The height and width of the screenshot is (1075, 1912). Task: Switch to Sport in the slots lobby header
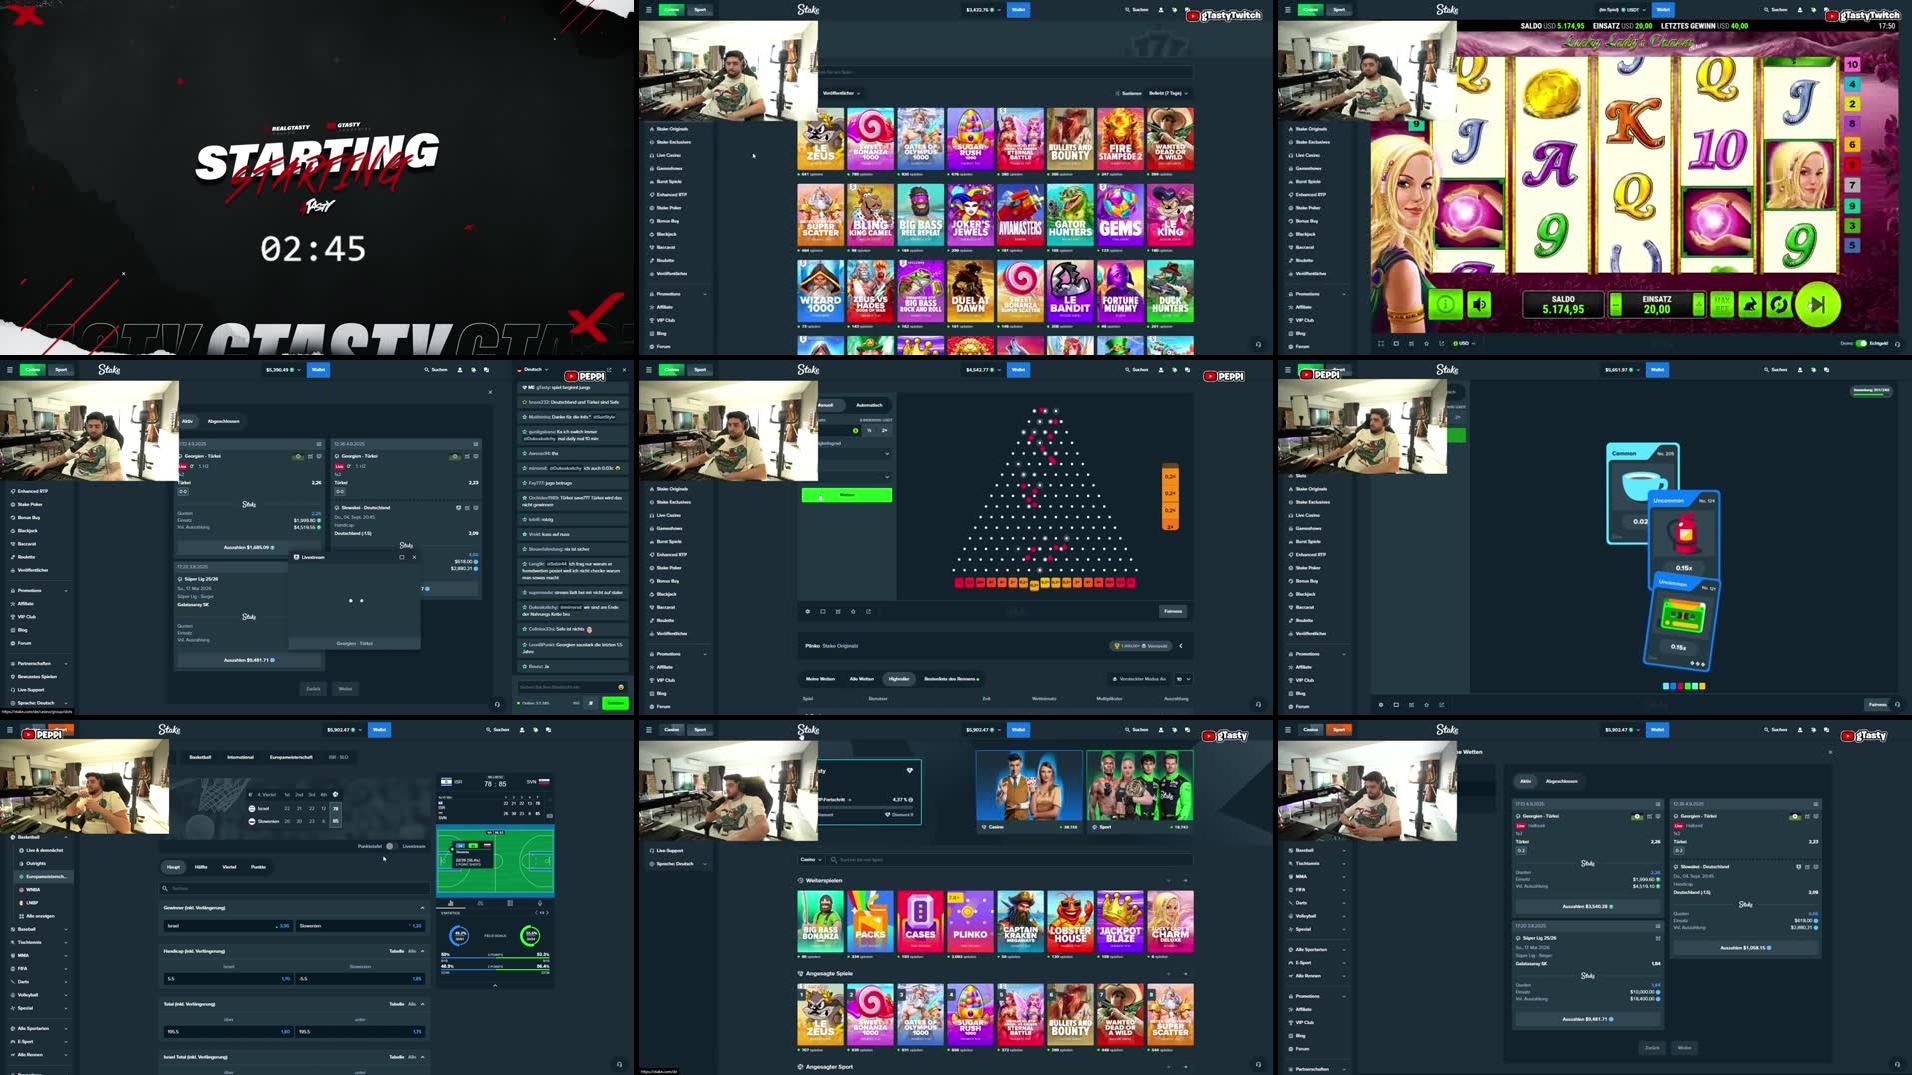(700, 10)
